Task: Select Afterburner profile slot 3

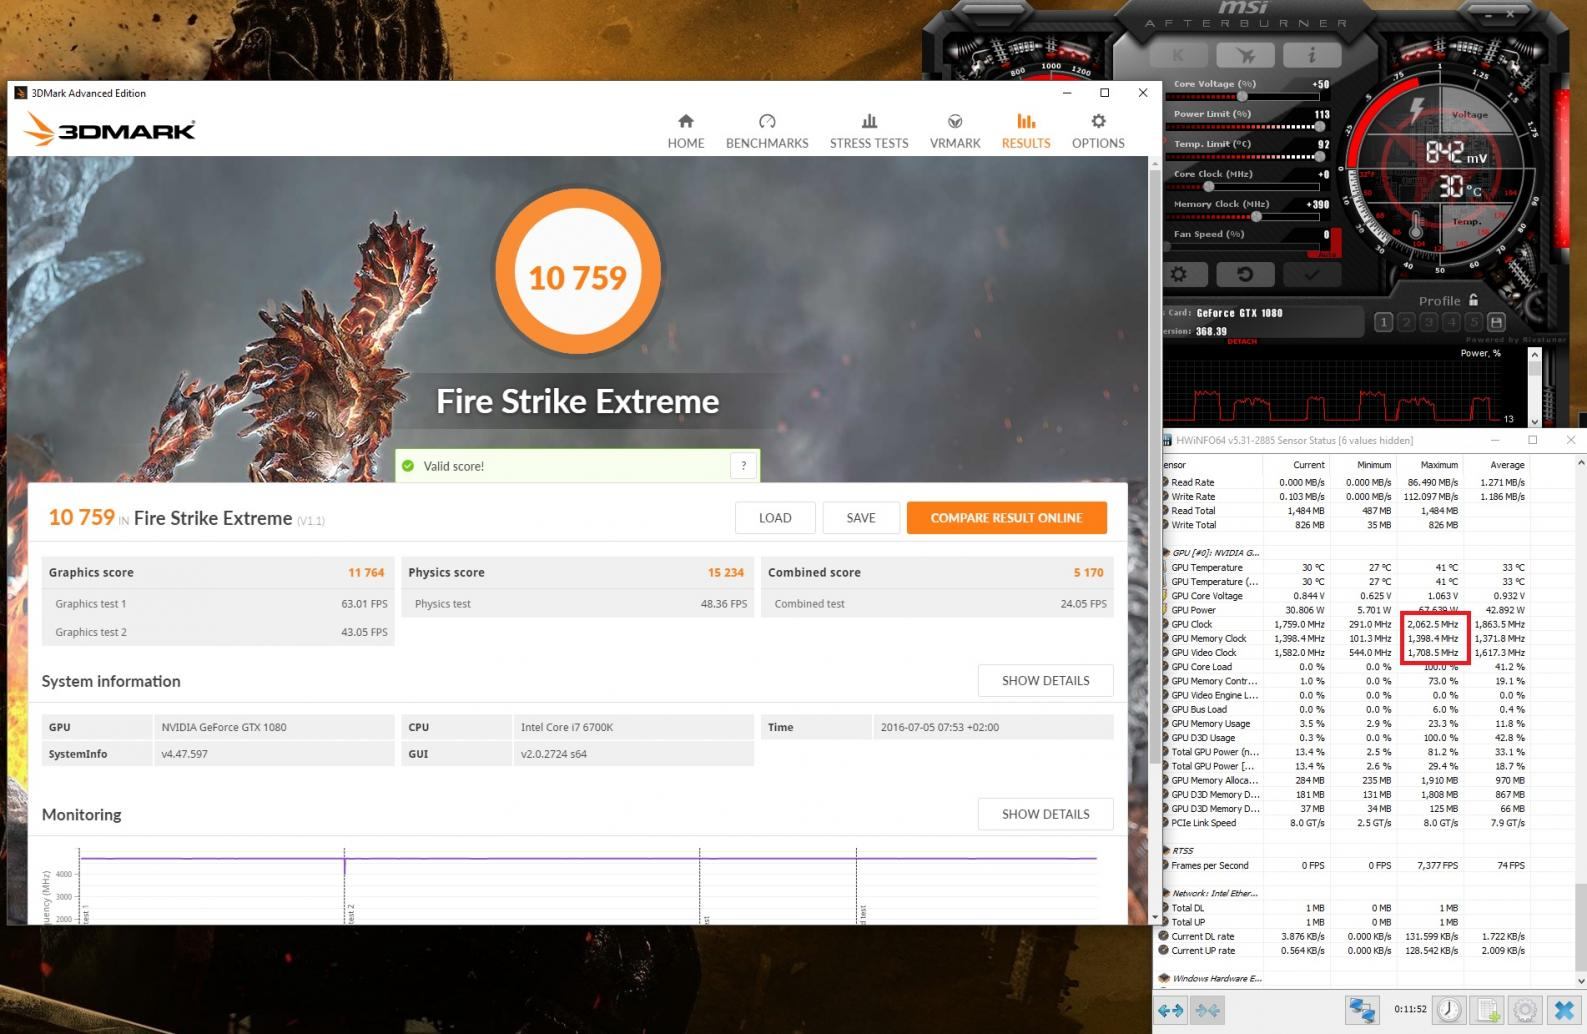Action: pyautogui.click(x=1429, y=322)
